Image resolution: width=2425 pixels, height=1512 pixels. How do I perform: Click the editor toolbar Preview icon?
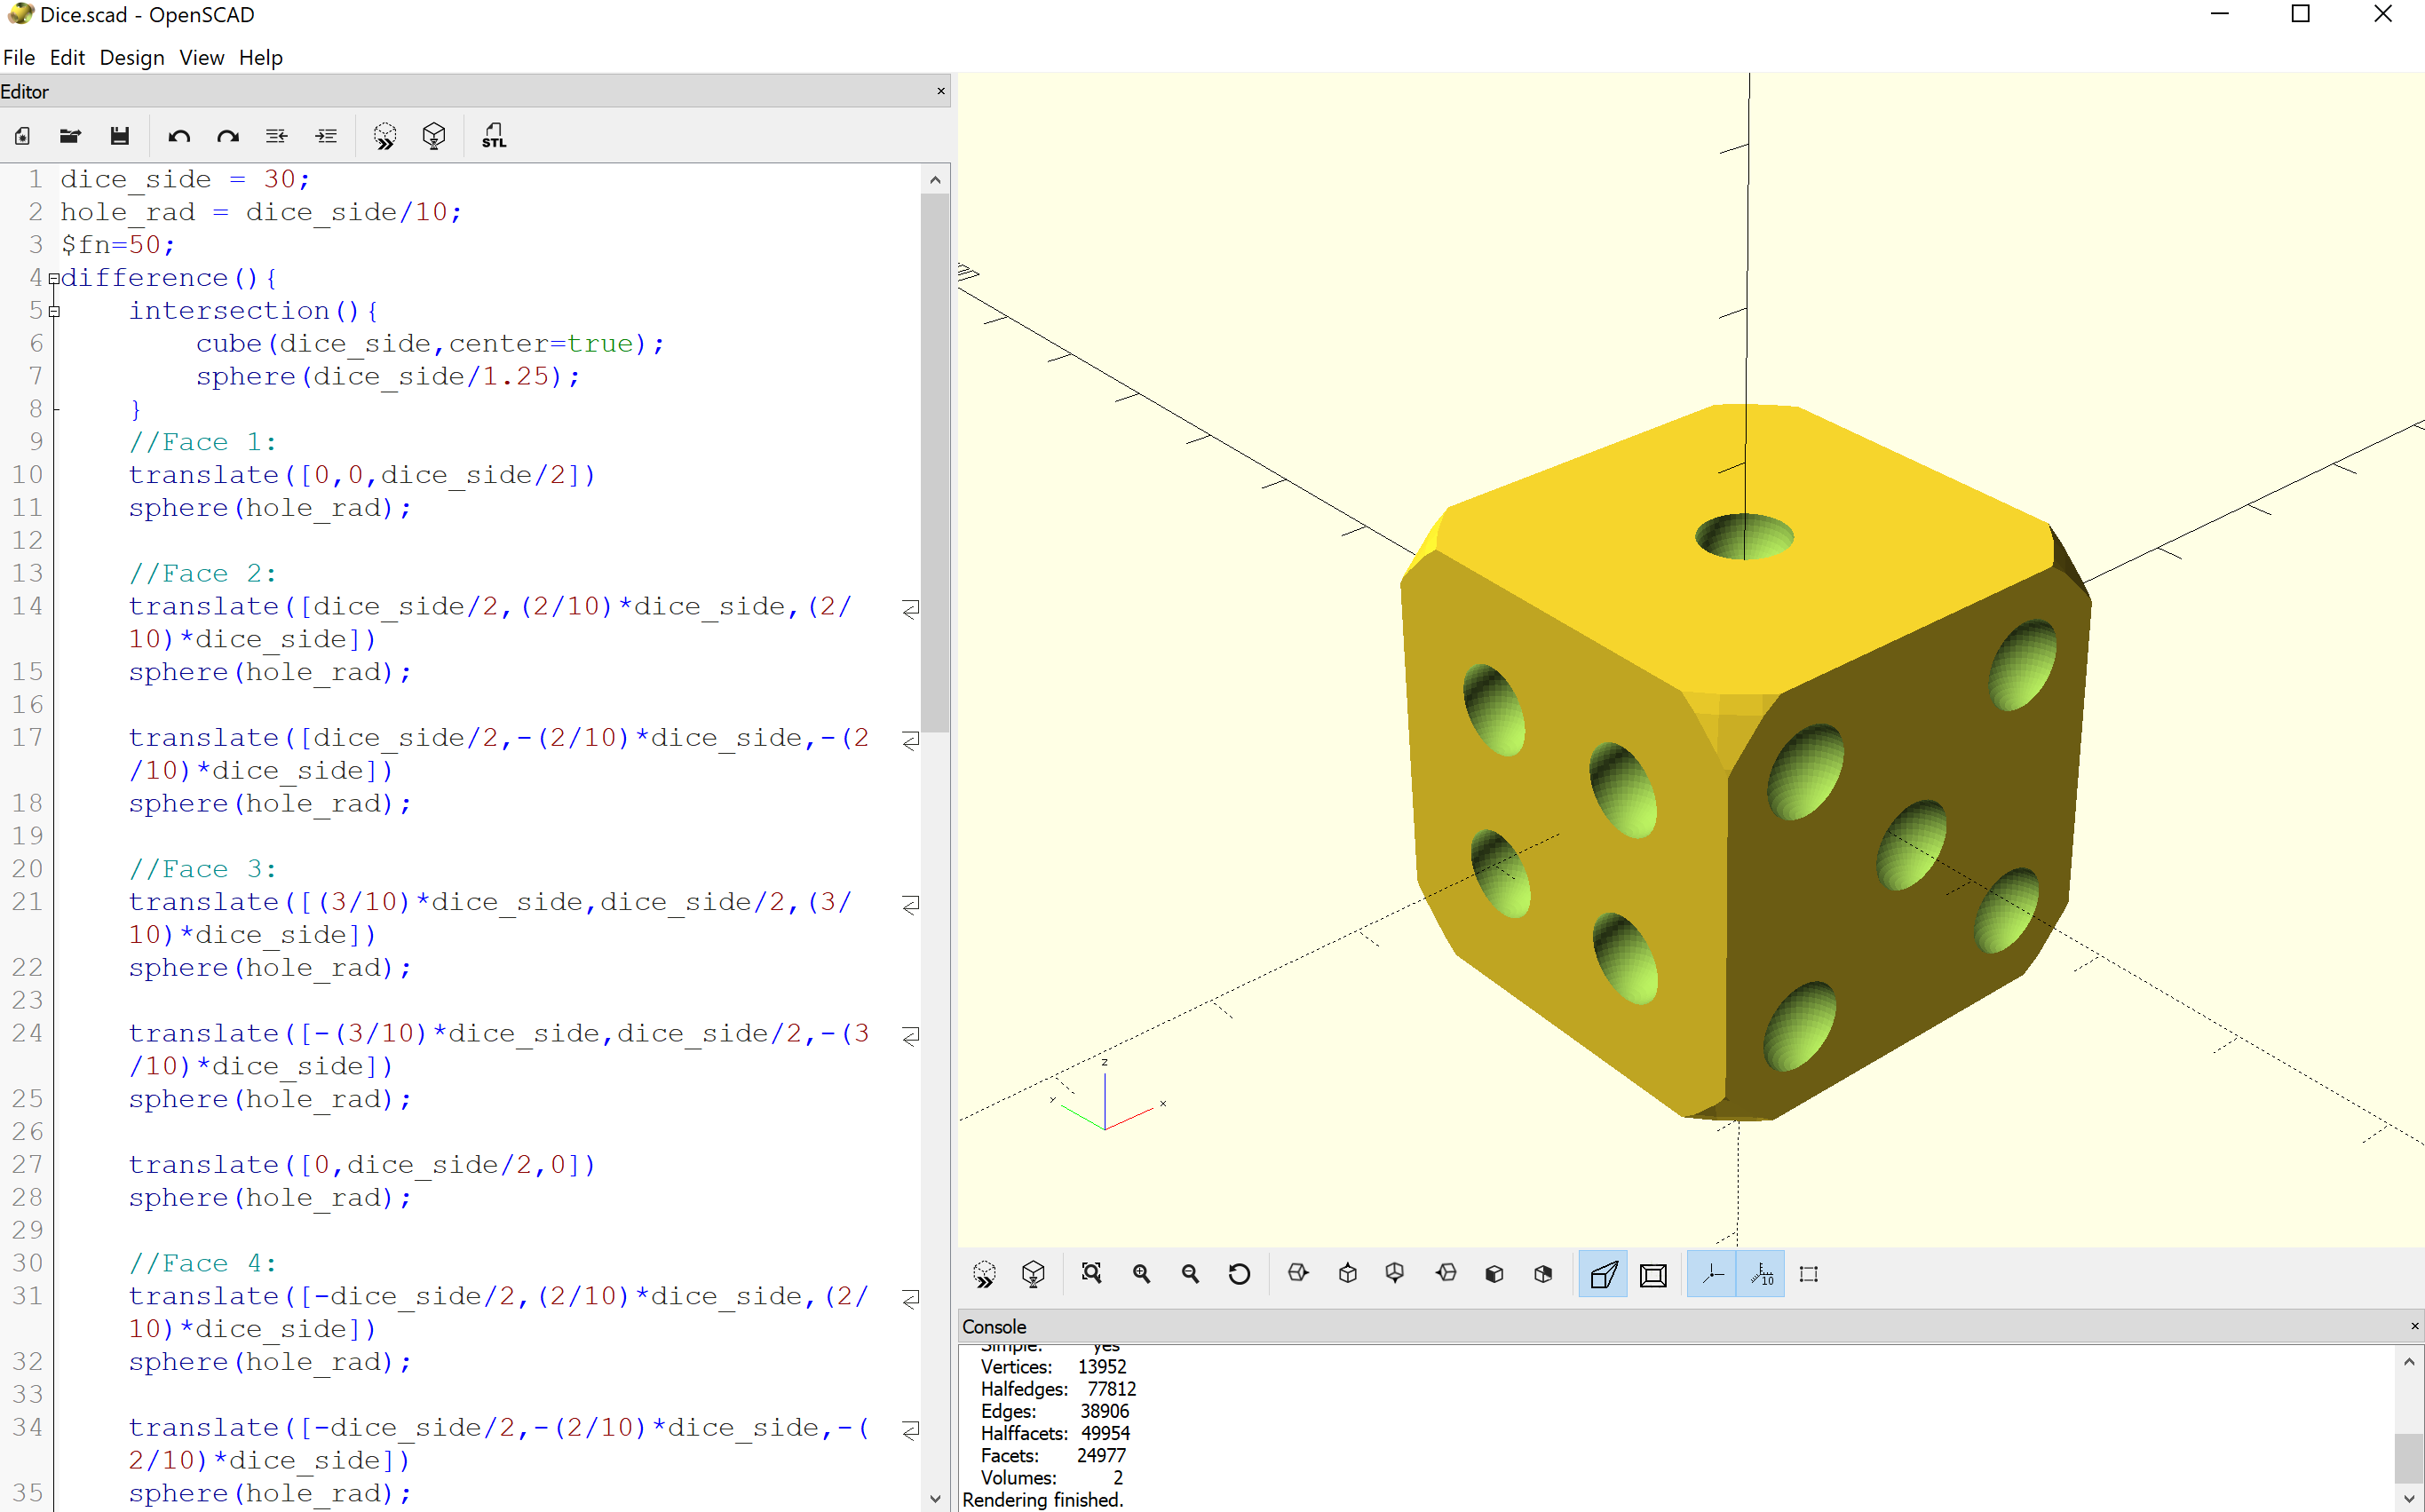(x=384, y=136)
